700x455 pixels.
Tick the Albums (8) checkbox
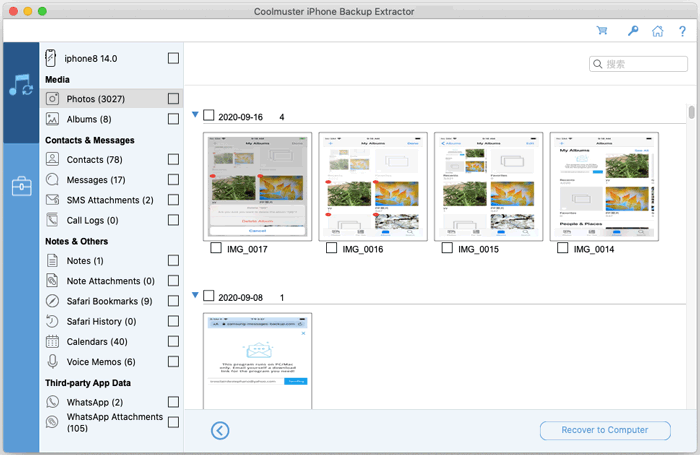173,119
